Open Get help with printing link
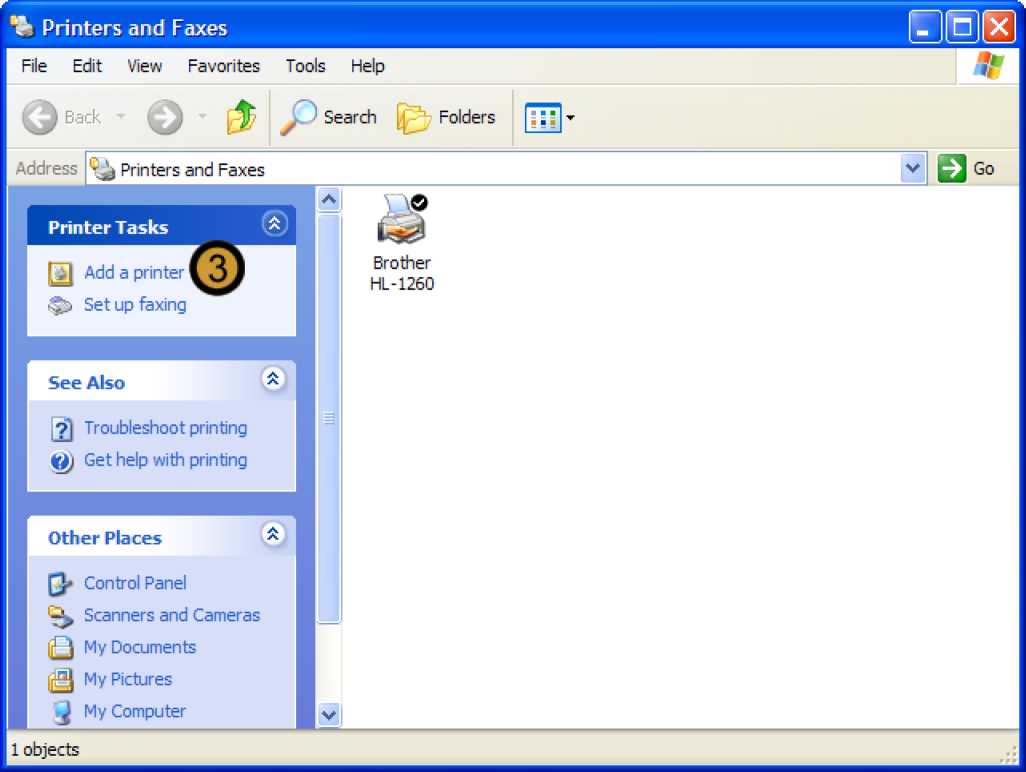The width and height of the screenshot is (1026, 772). coord(166,460)
